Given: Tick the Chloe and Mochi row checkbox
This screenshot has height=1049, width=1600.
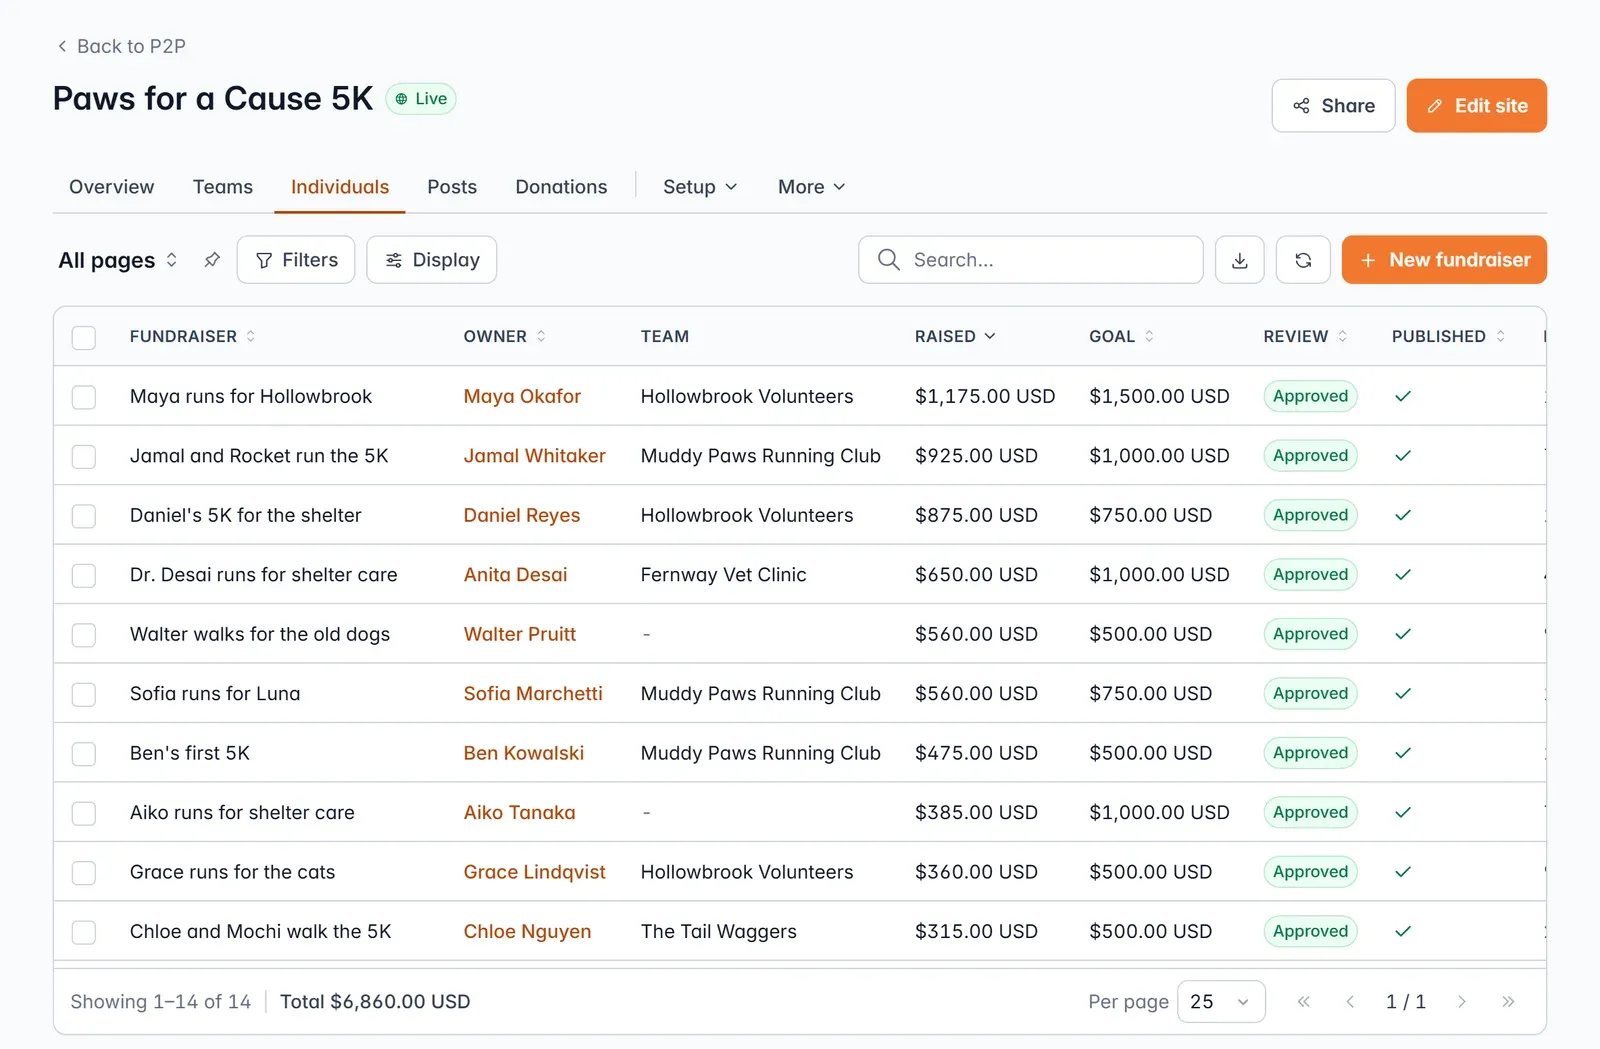Looking at the screenshot, I should coord(84,932).
